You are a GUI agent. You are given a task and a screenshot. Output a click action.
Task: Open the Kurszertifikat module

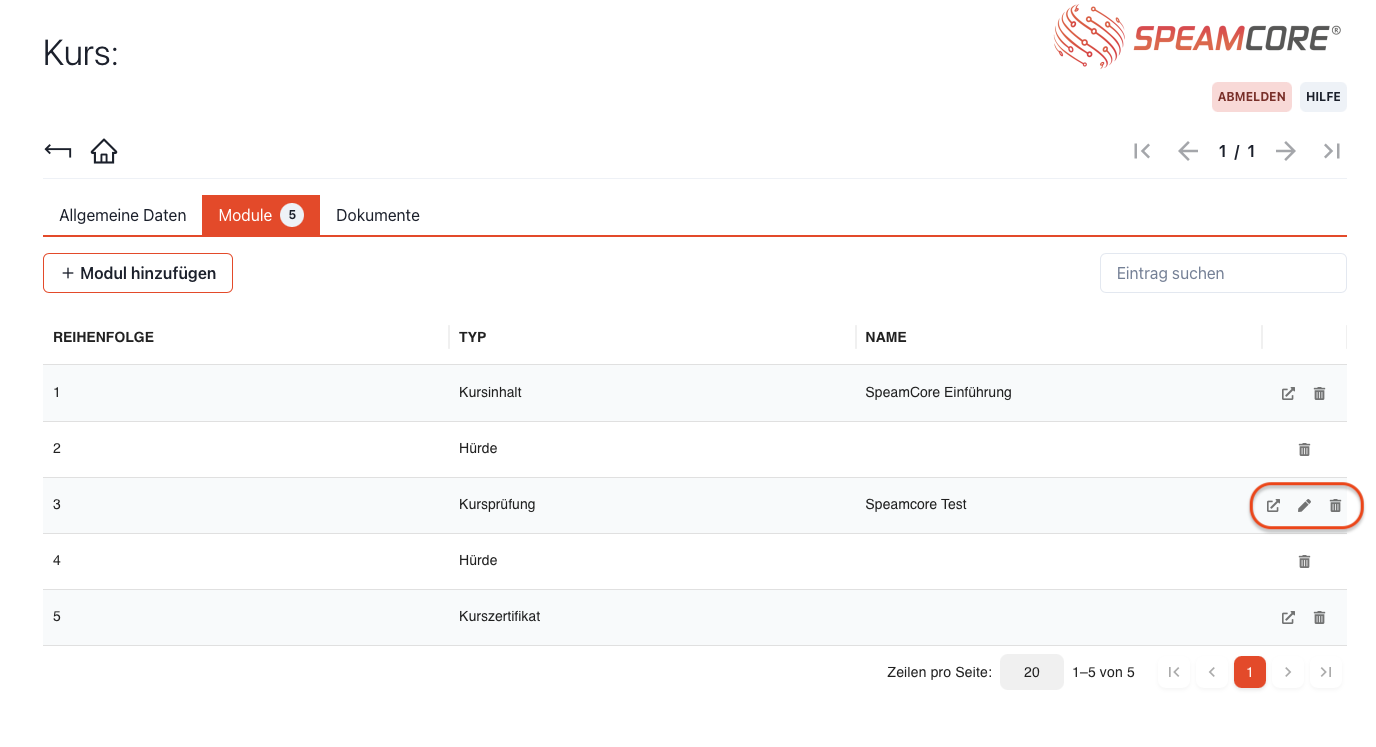(1288, 617)
